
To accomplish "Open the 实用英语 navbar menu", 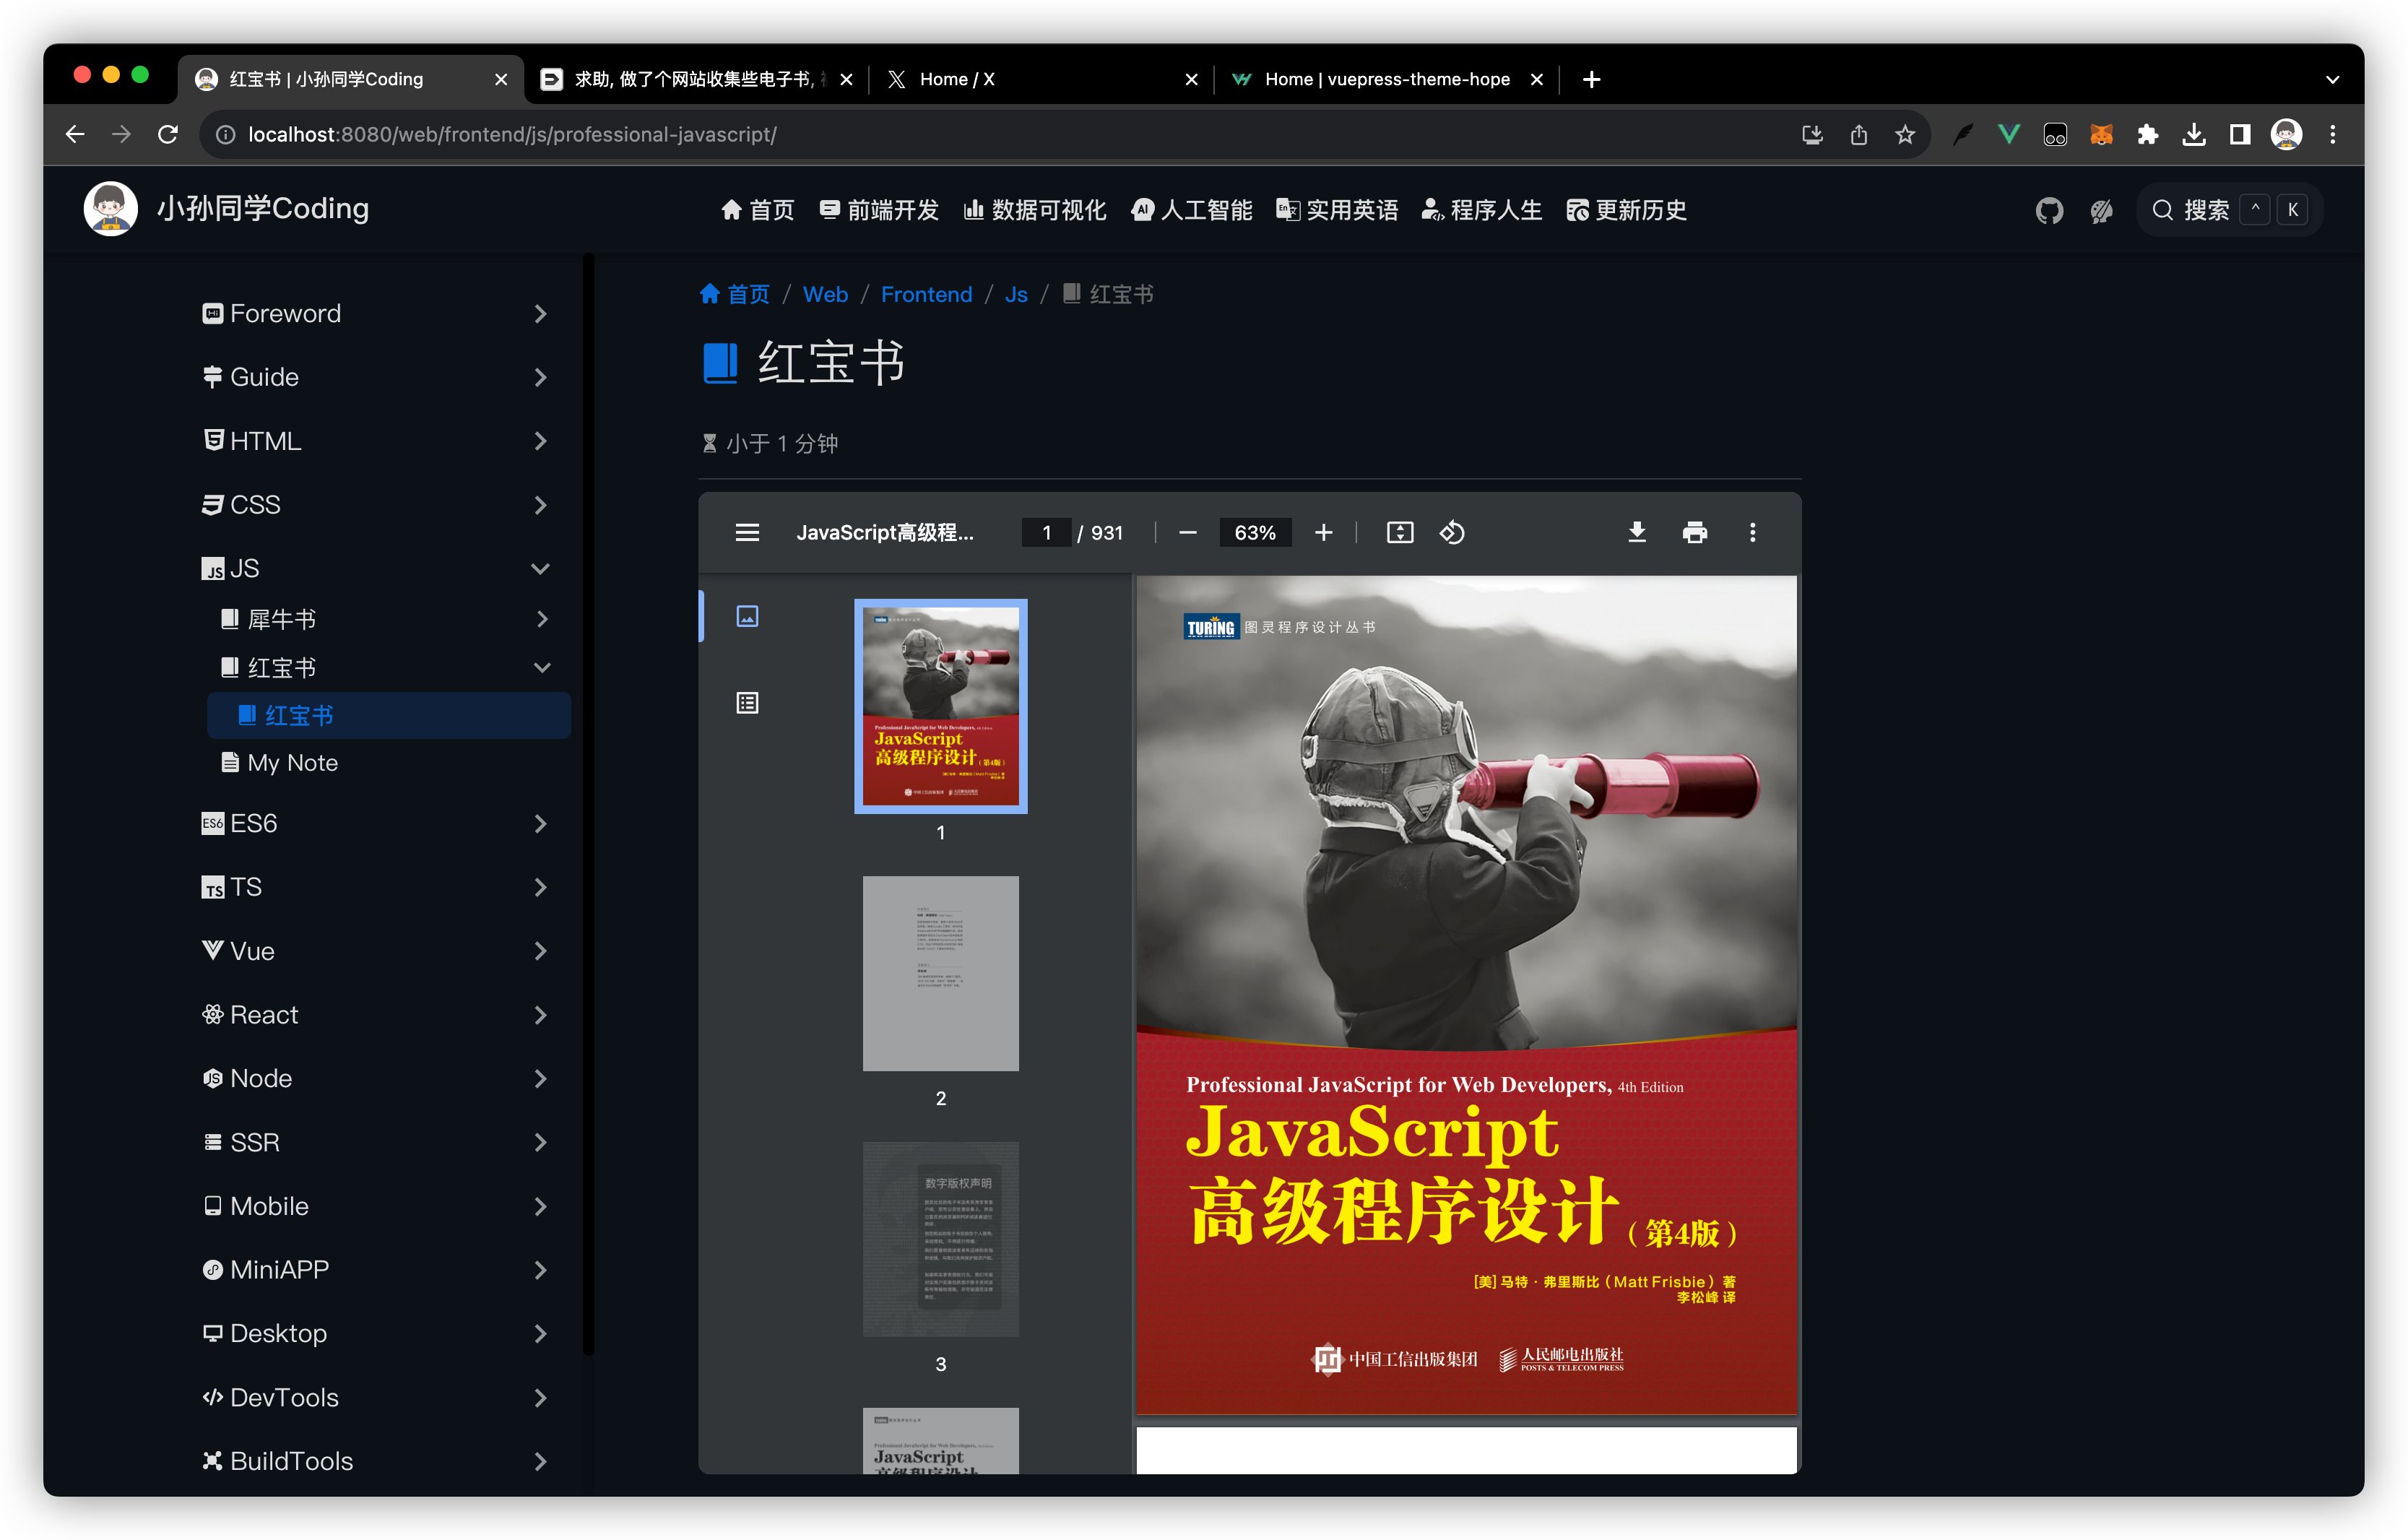I will pos(1337,210).
